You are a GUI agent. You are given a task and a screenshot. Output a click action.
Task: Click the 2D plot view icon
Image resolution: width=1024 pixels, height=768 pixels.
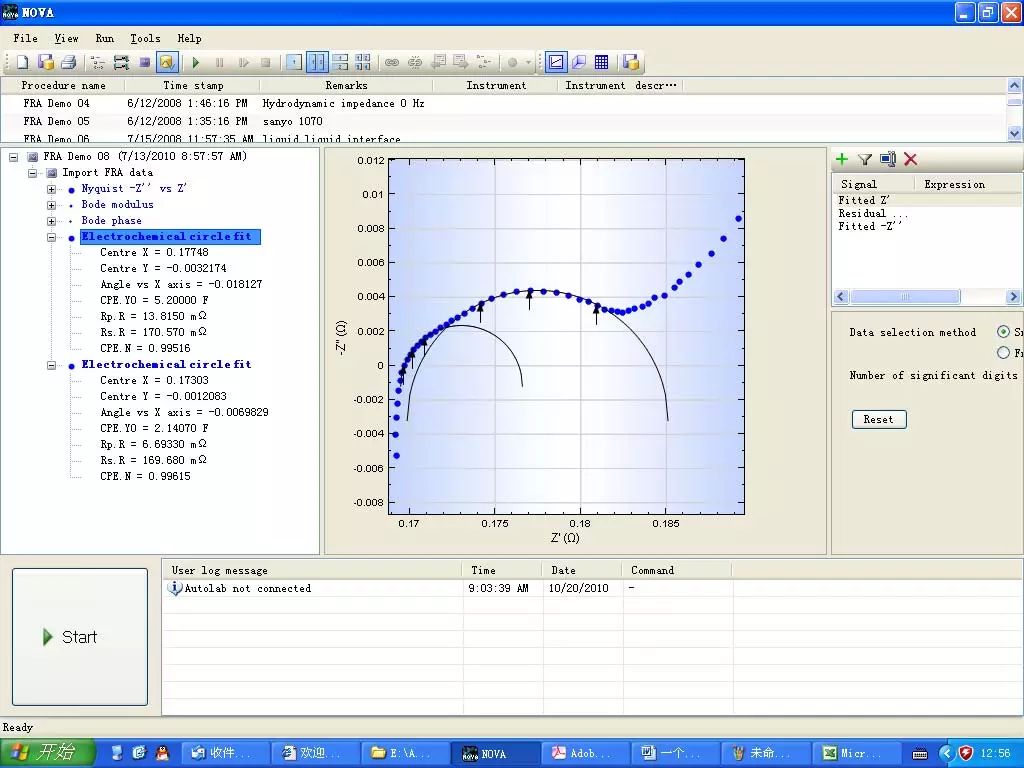pyautogui.click(x=556, y=62)
